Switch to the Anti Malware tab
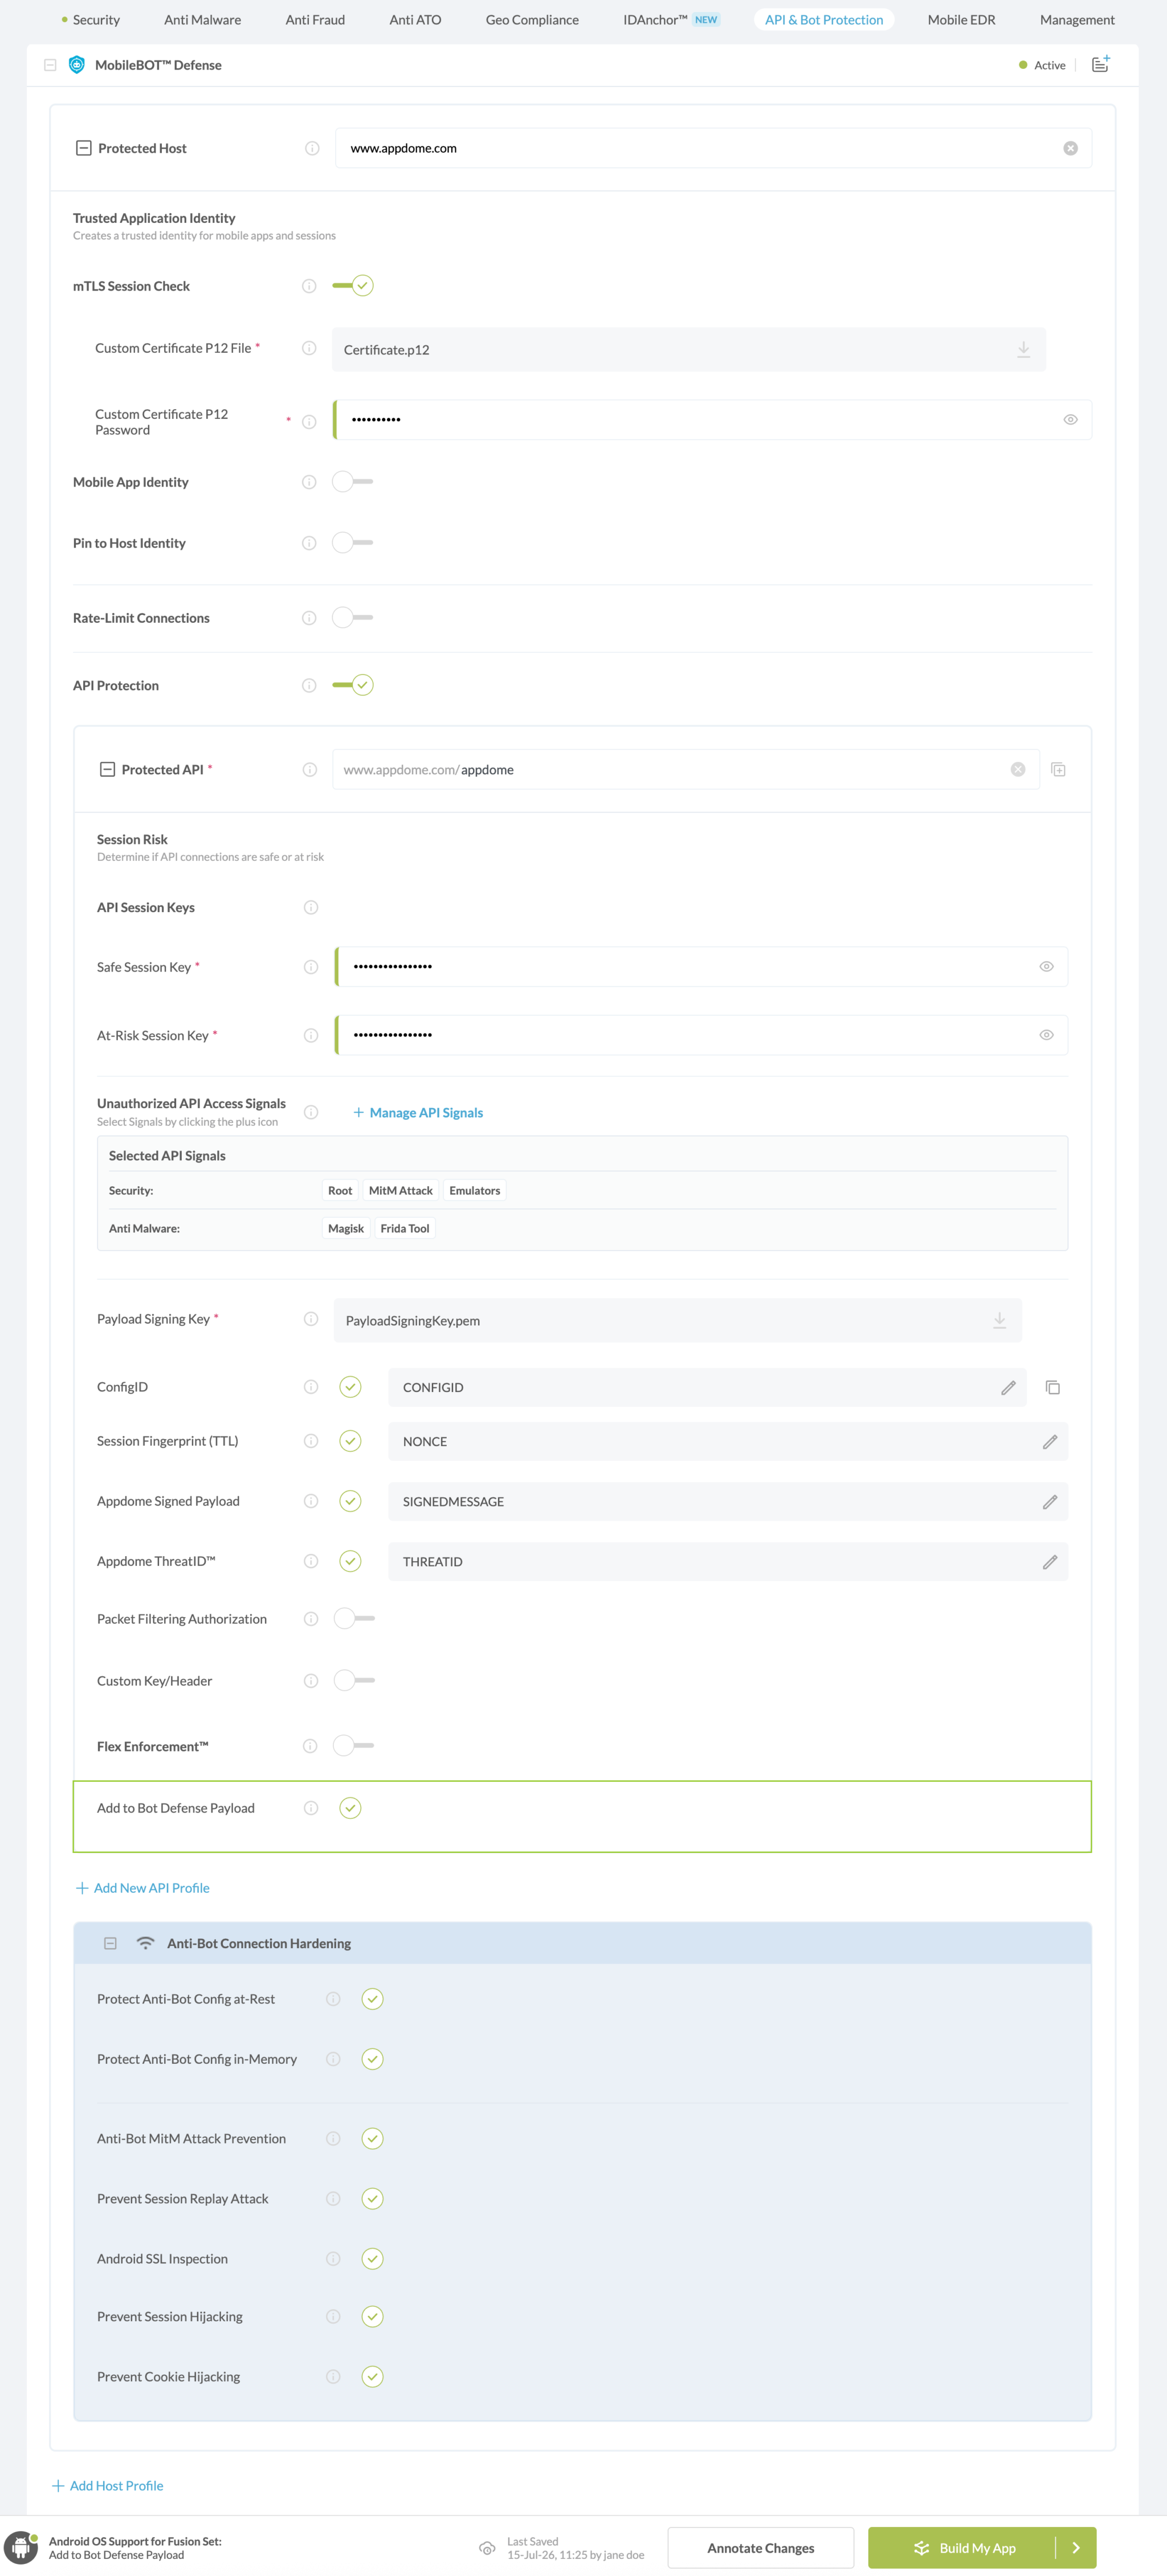Image resolution: width=1167 pixels, height=2576 pixels. click(202, 19)
